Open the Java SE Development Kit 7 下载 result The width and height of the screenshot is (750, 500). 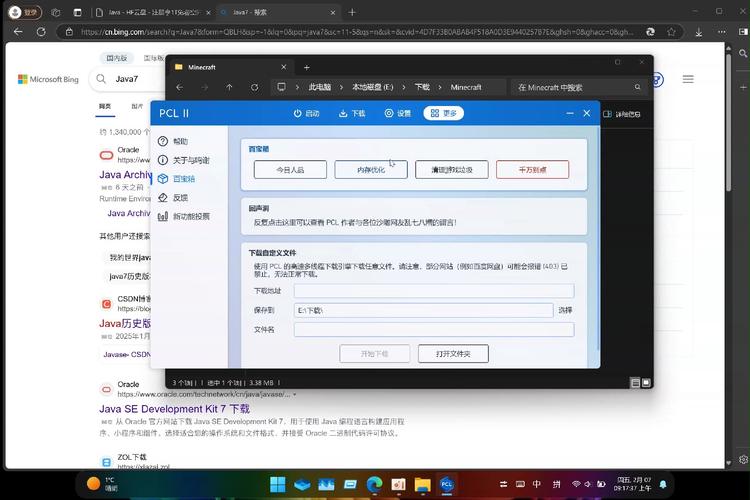point(175,409)
